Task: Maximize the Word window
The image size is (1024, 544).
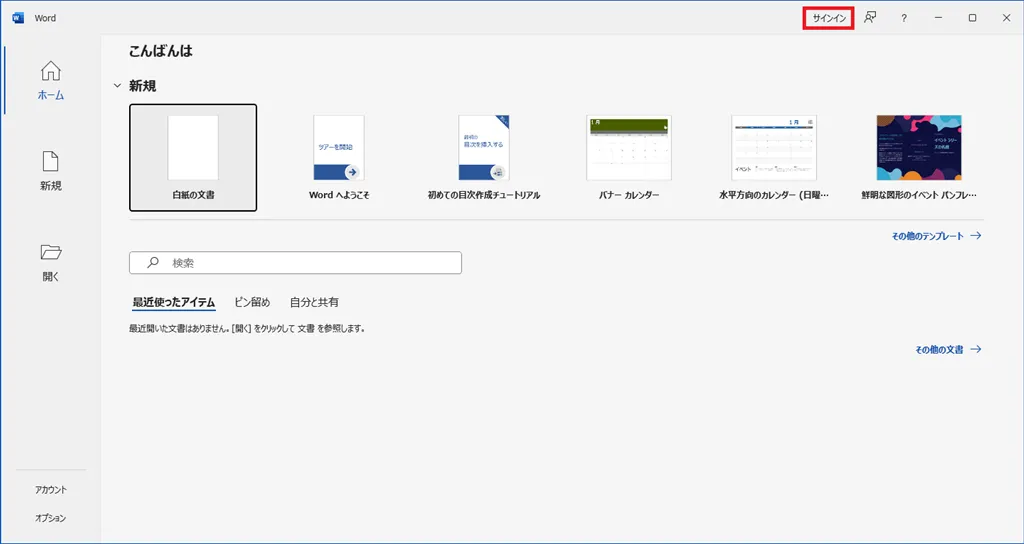Action: [972, 18]
